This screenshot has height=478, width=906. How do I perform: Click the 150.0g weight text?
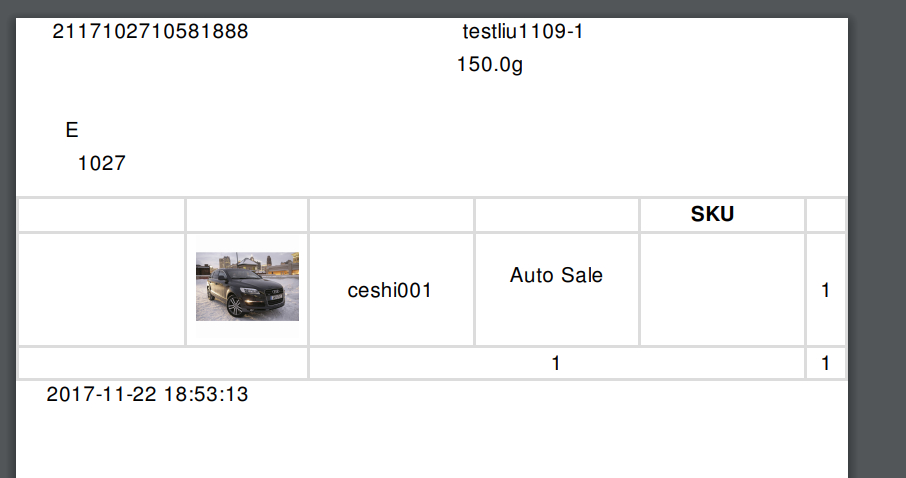490,64
